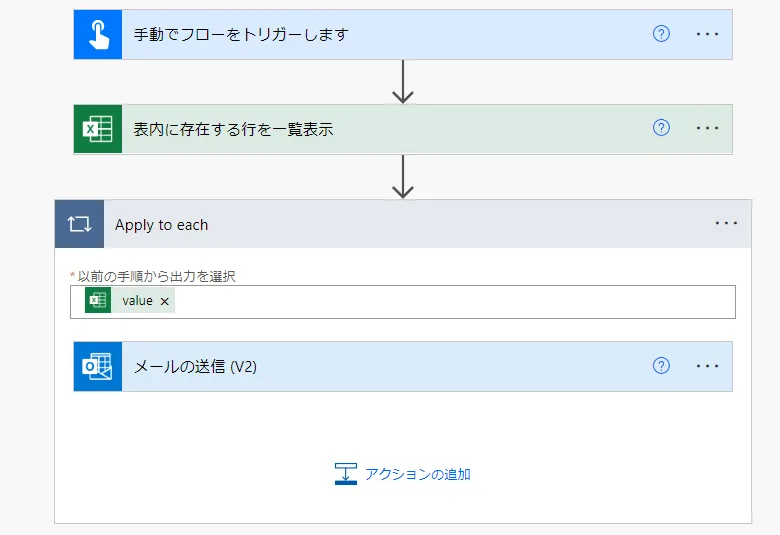780x535 pixels.
Task: Show help for 表内に存在する行を一覧表示
Action: coord(661,128)
